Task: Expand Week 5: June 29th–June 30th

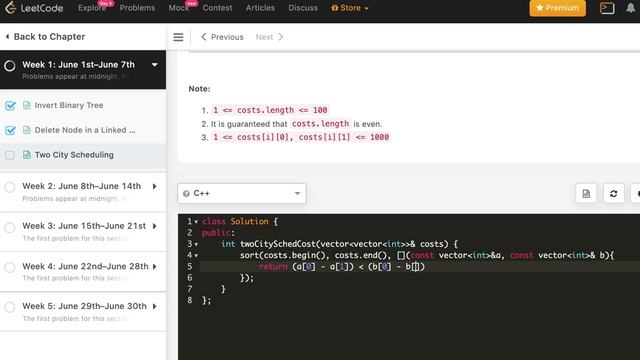Action: click(x=155, y=306)
